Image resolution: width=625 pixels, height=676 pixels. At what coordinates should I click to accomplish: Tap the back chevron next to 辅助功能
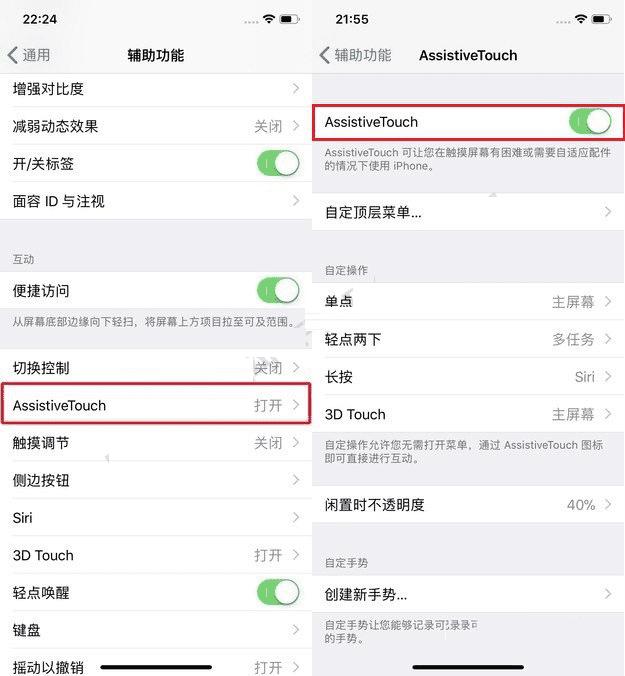point(325,55)
